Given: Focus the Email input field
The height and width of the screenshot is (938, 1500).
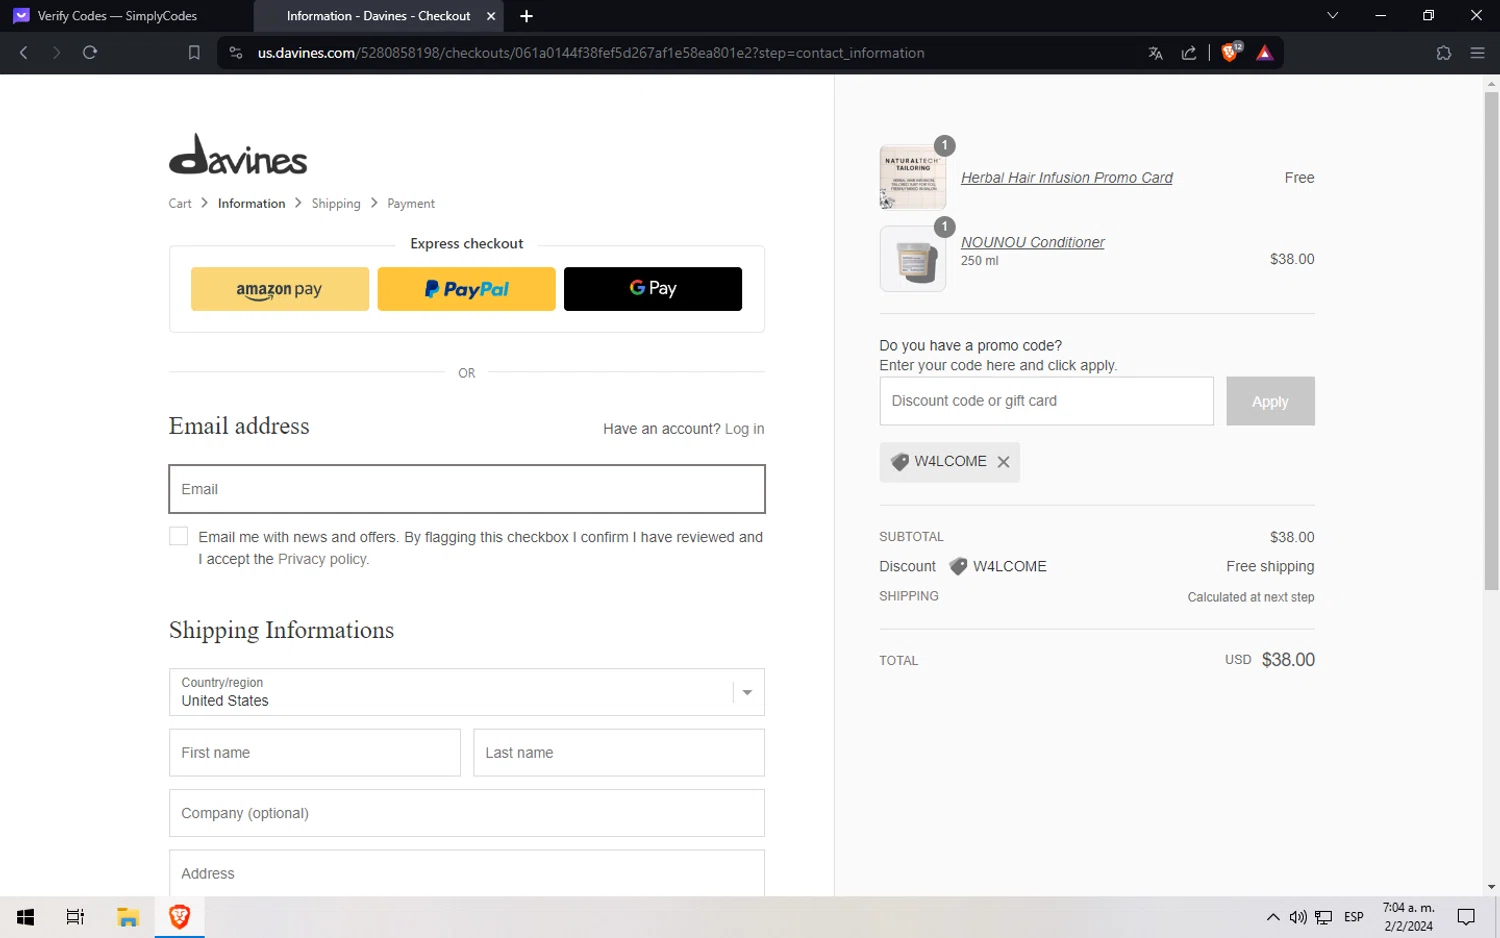Looking at the screenshot, I should click(467, 489).
